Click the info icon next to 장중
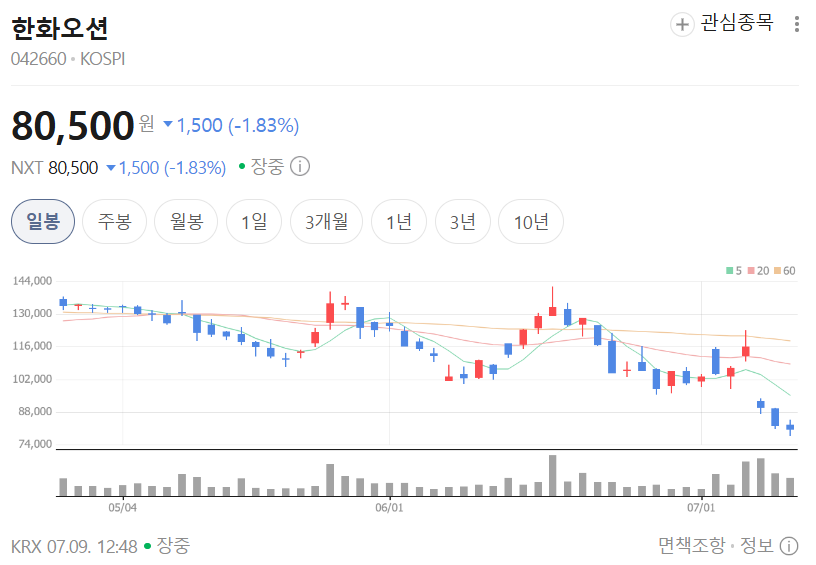816x565 pixels. point(300,166)
